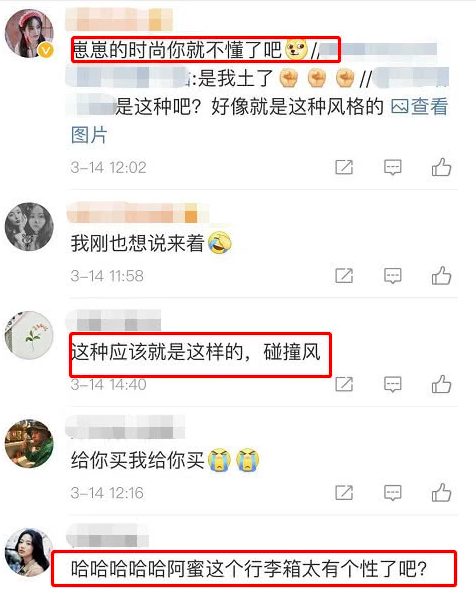Image resolution: width=476 pixels, height=596 pixels.
Task: Reply to the 3-14 11:58 comment
Action: point(393,276)
